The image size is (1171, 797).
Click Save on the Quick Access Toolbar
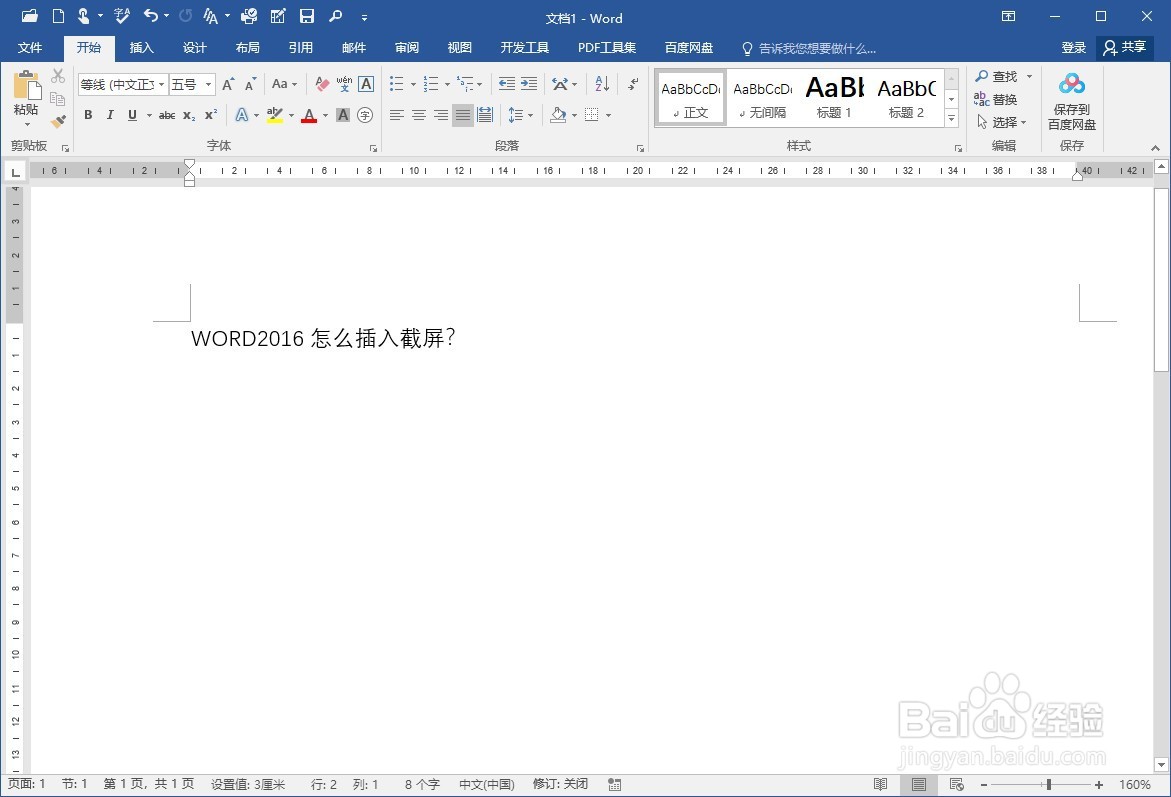coord(307,16)
